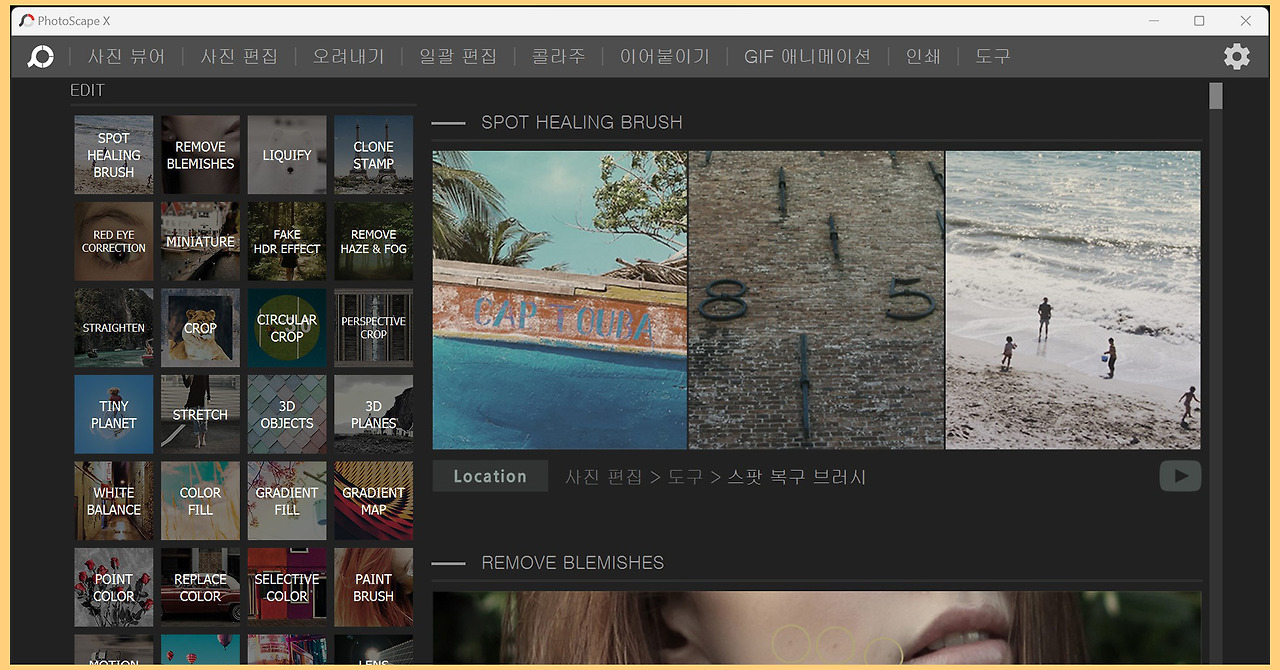
Task: Select the White Balance tile
Action: (114, 501)
